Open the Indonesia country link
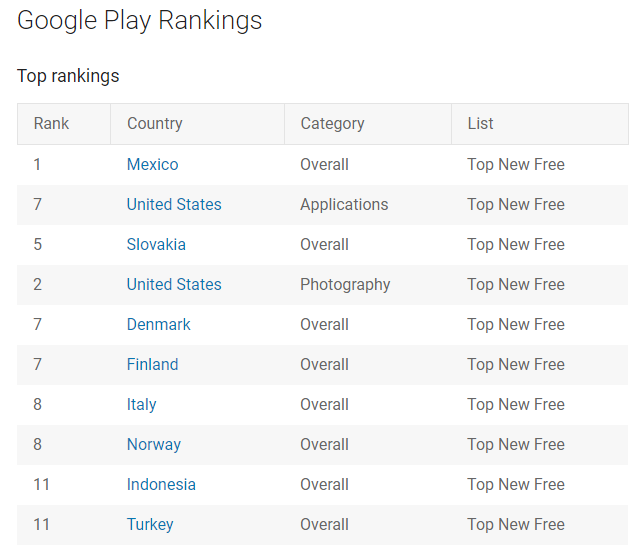This screenshot has height=555, width=640. [161, 484]
